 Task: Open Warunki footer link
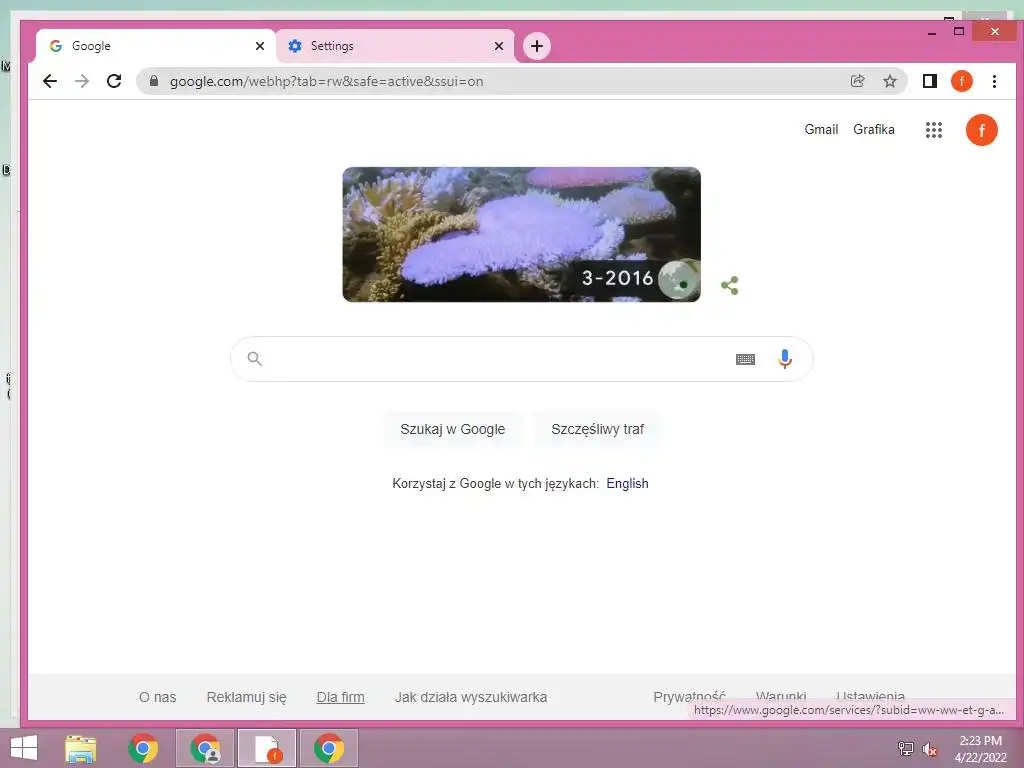tap(780, 696)
